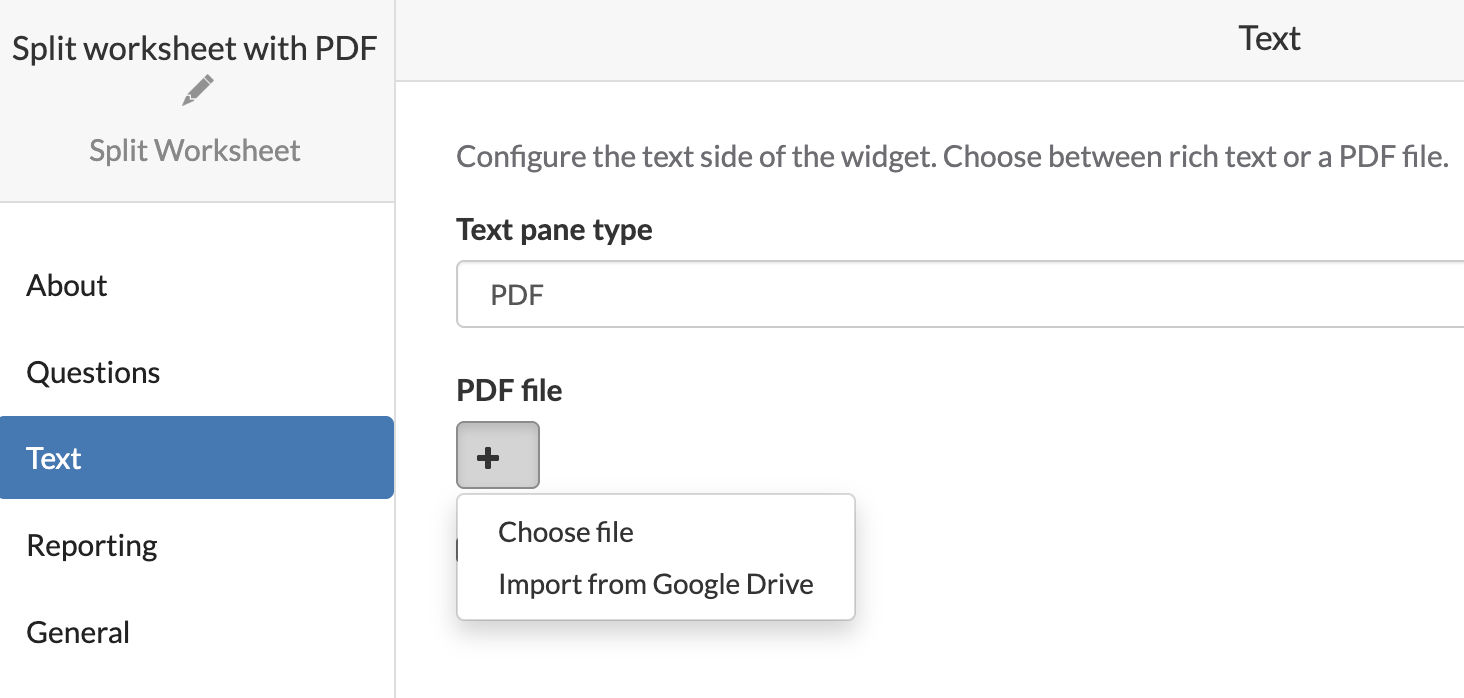Choose a local file for the PDF pane

[x=565, y=532]
